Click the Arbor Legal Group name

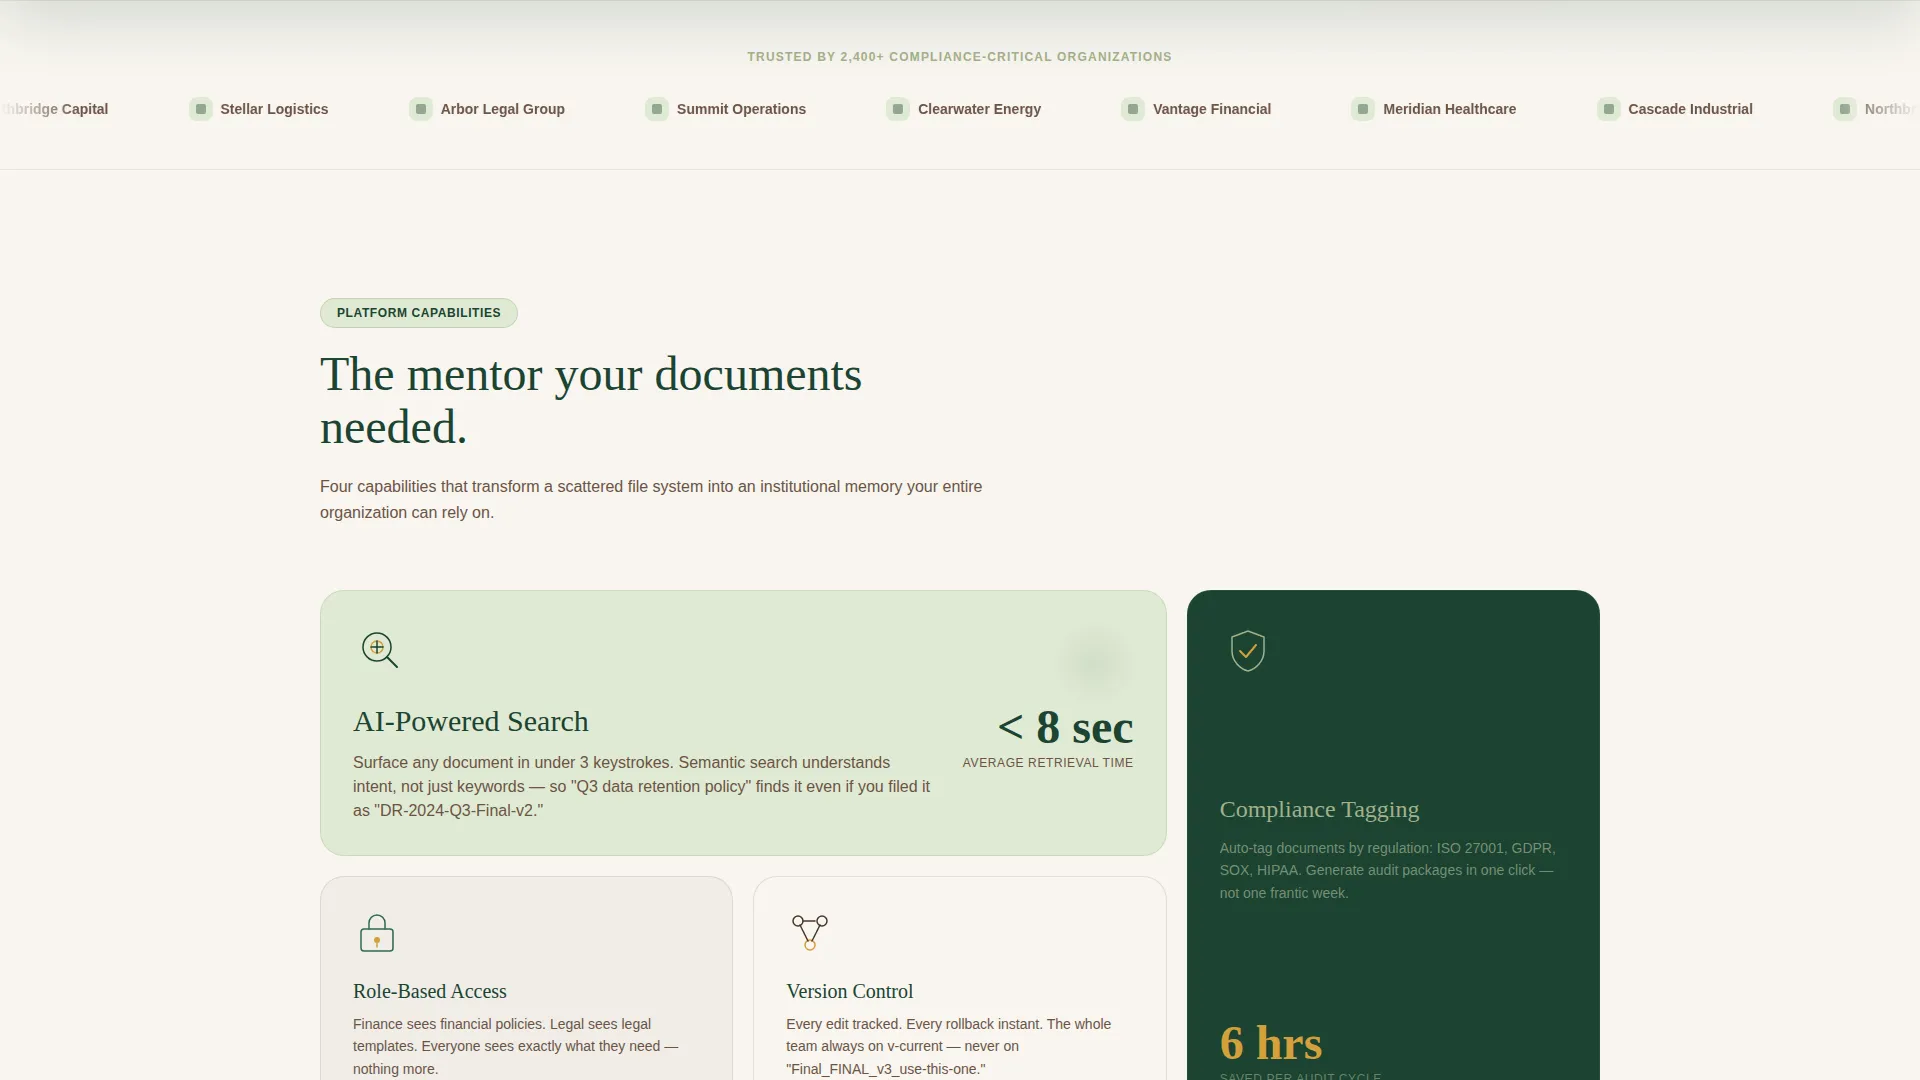pos(503,109)
